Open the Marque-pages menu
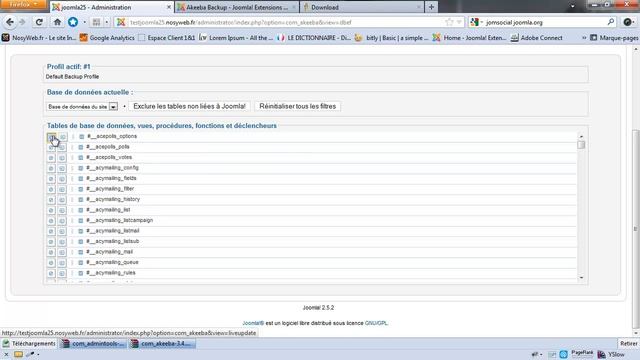This screenshot has width=640, height=360. point(615,38)
